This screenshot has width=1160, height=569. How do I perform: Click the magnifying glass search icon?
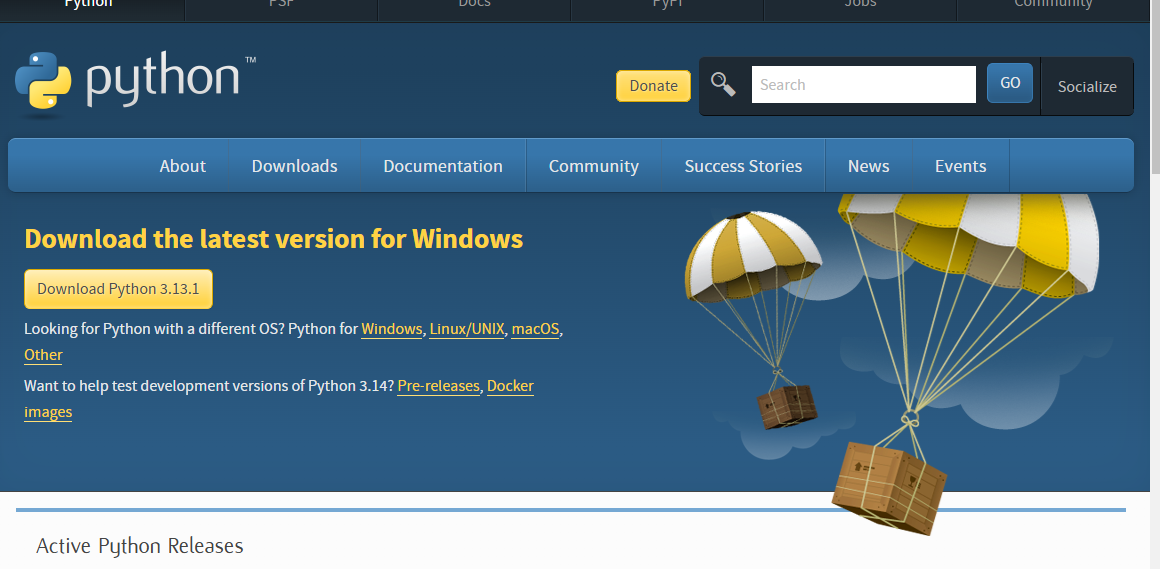click(x=723, y=84)
